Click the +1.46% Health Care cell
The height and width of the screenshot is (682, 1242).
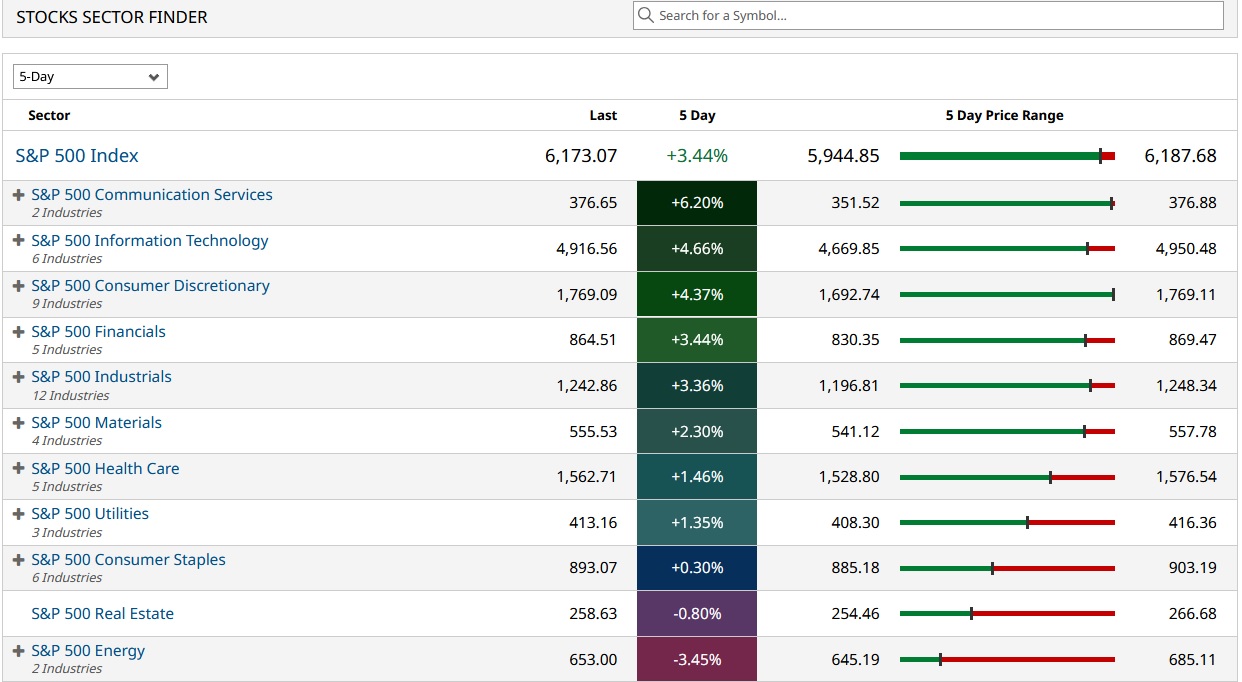point(697,477)
